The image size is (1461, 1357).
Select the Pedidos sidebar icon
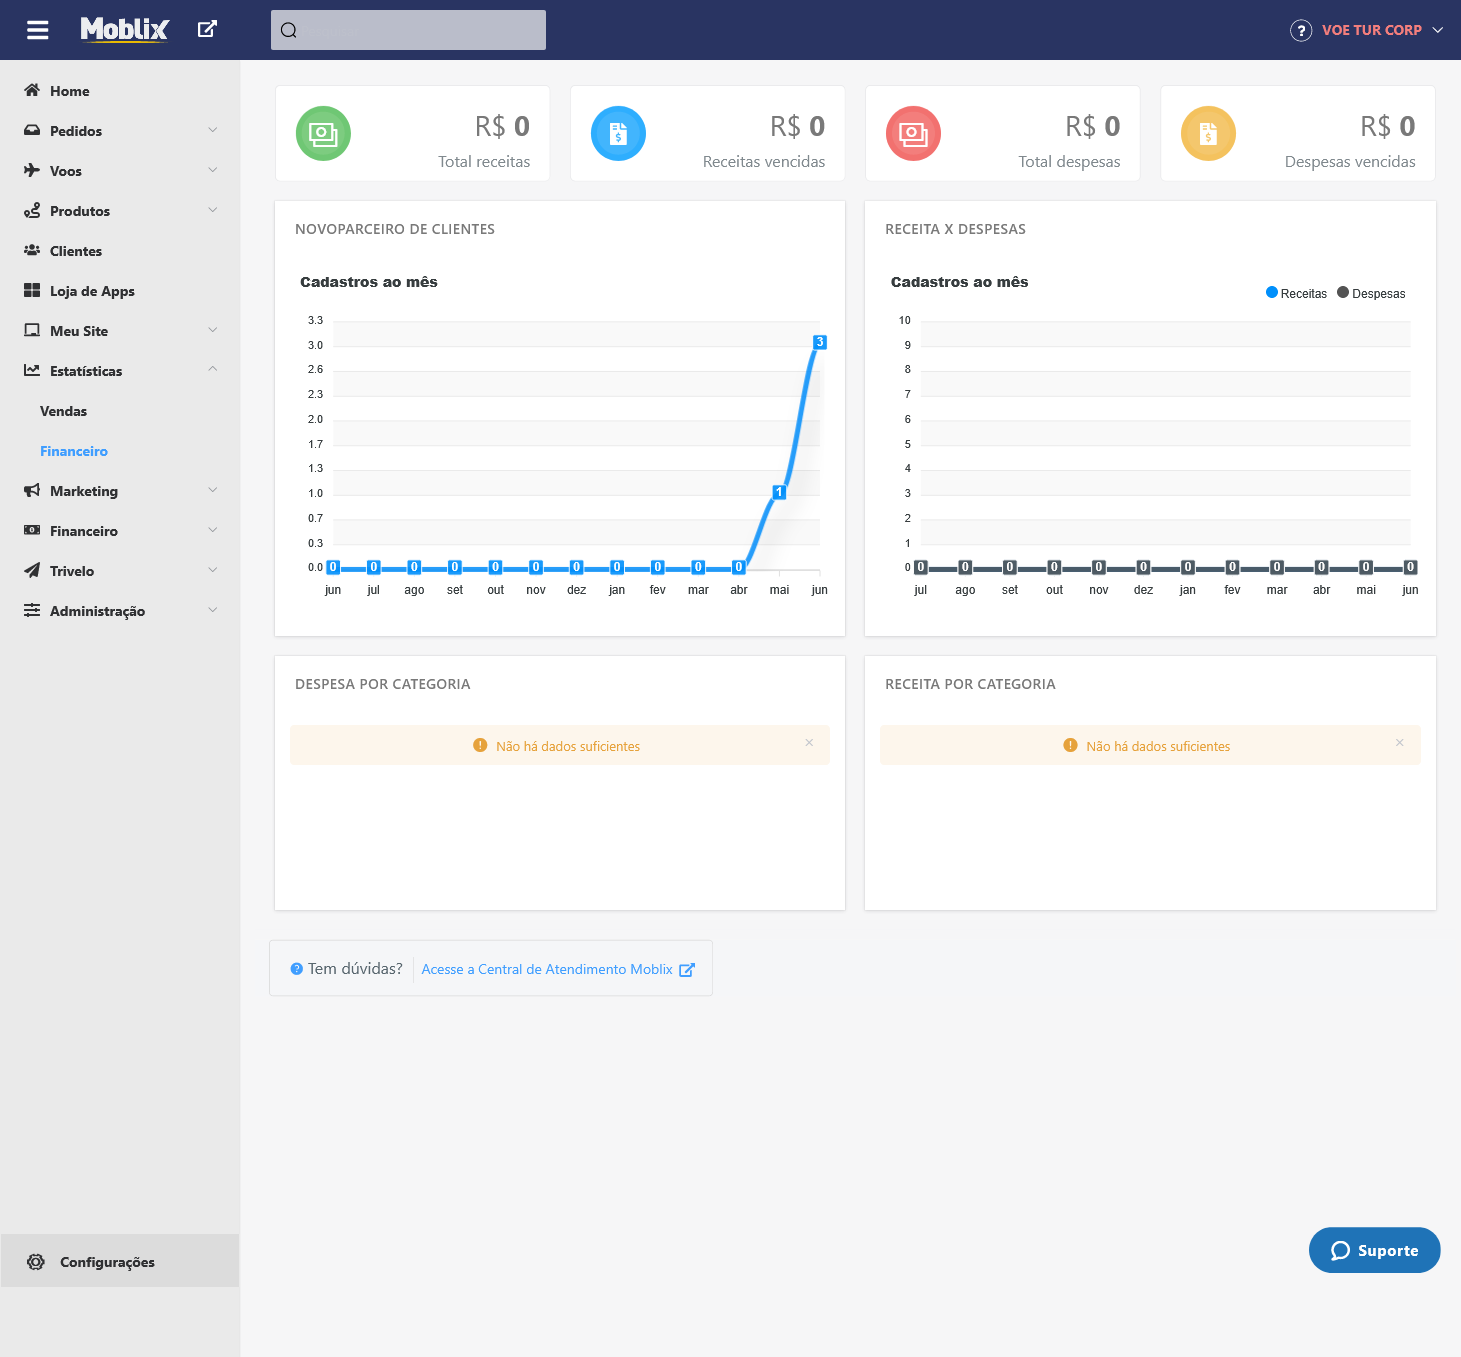(x=33, y=130)
